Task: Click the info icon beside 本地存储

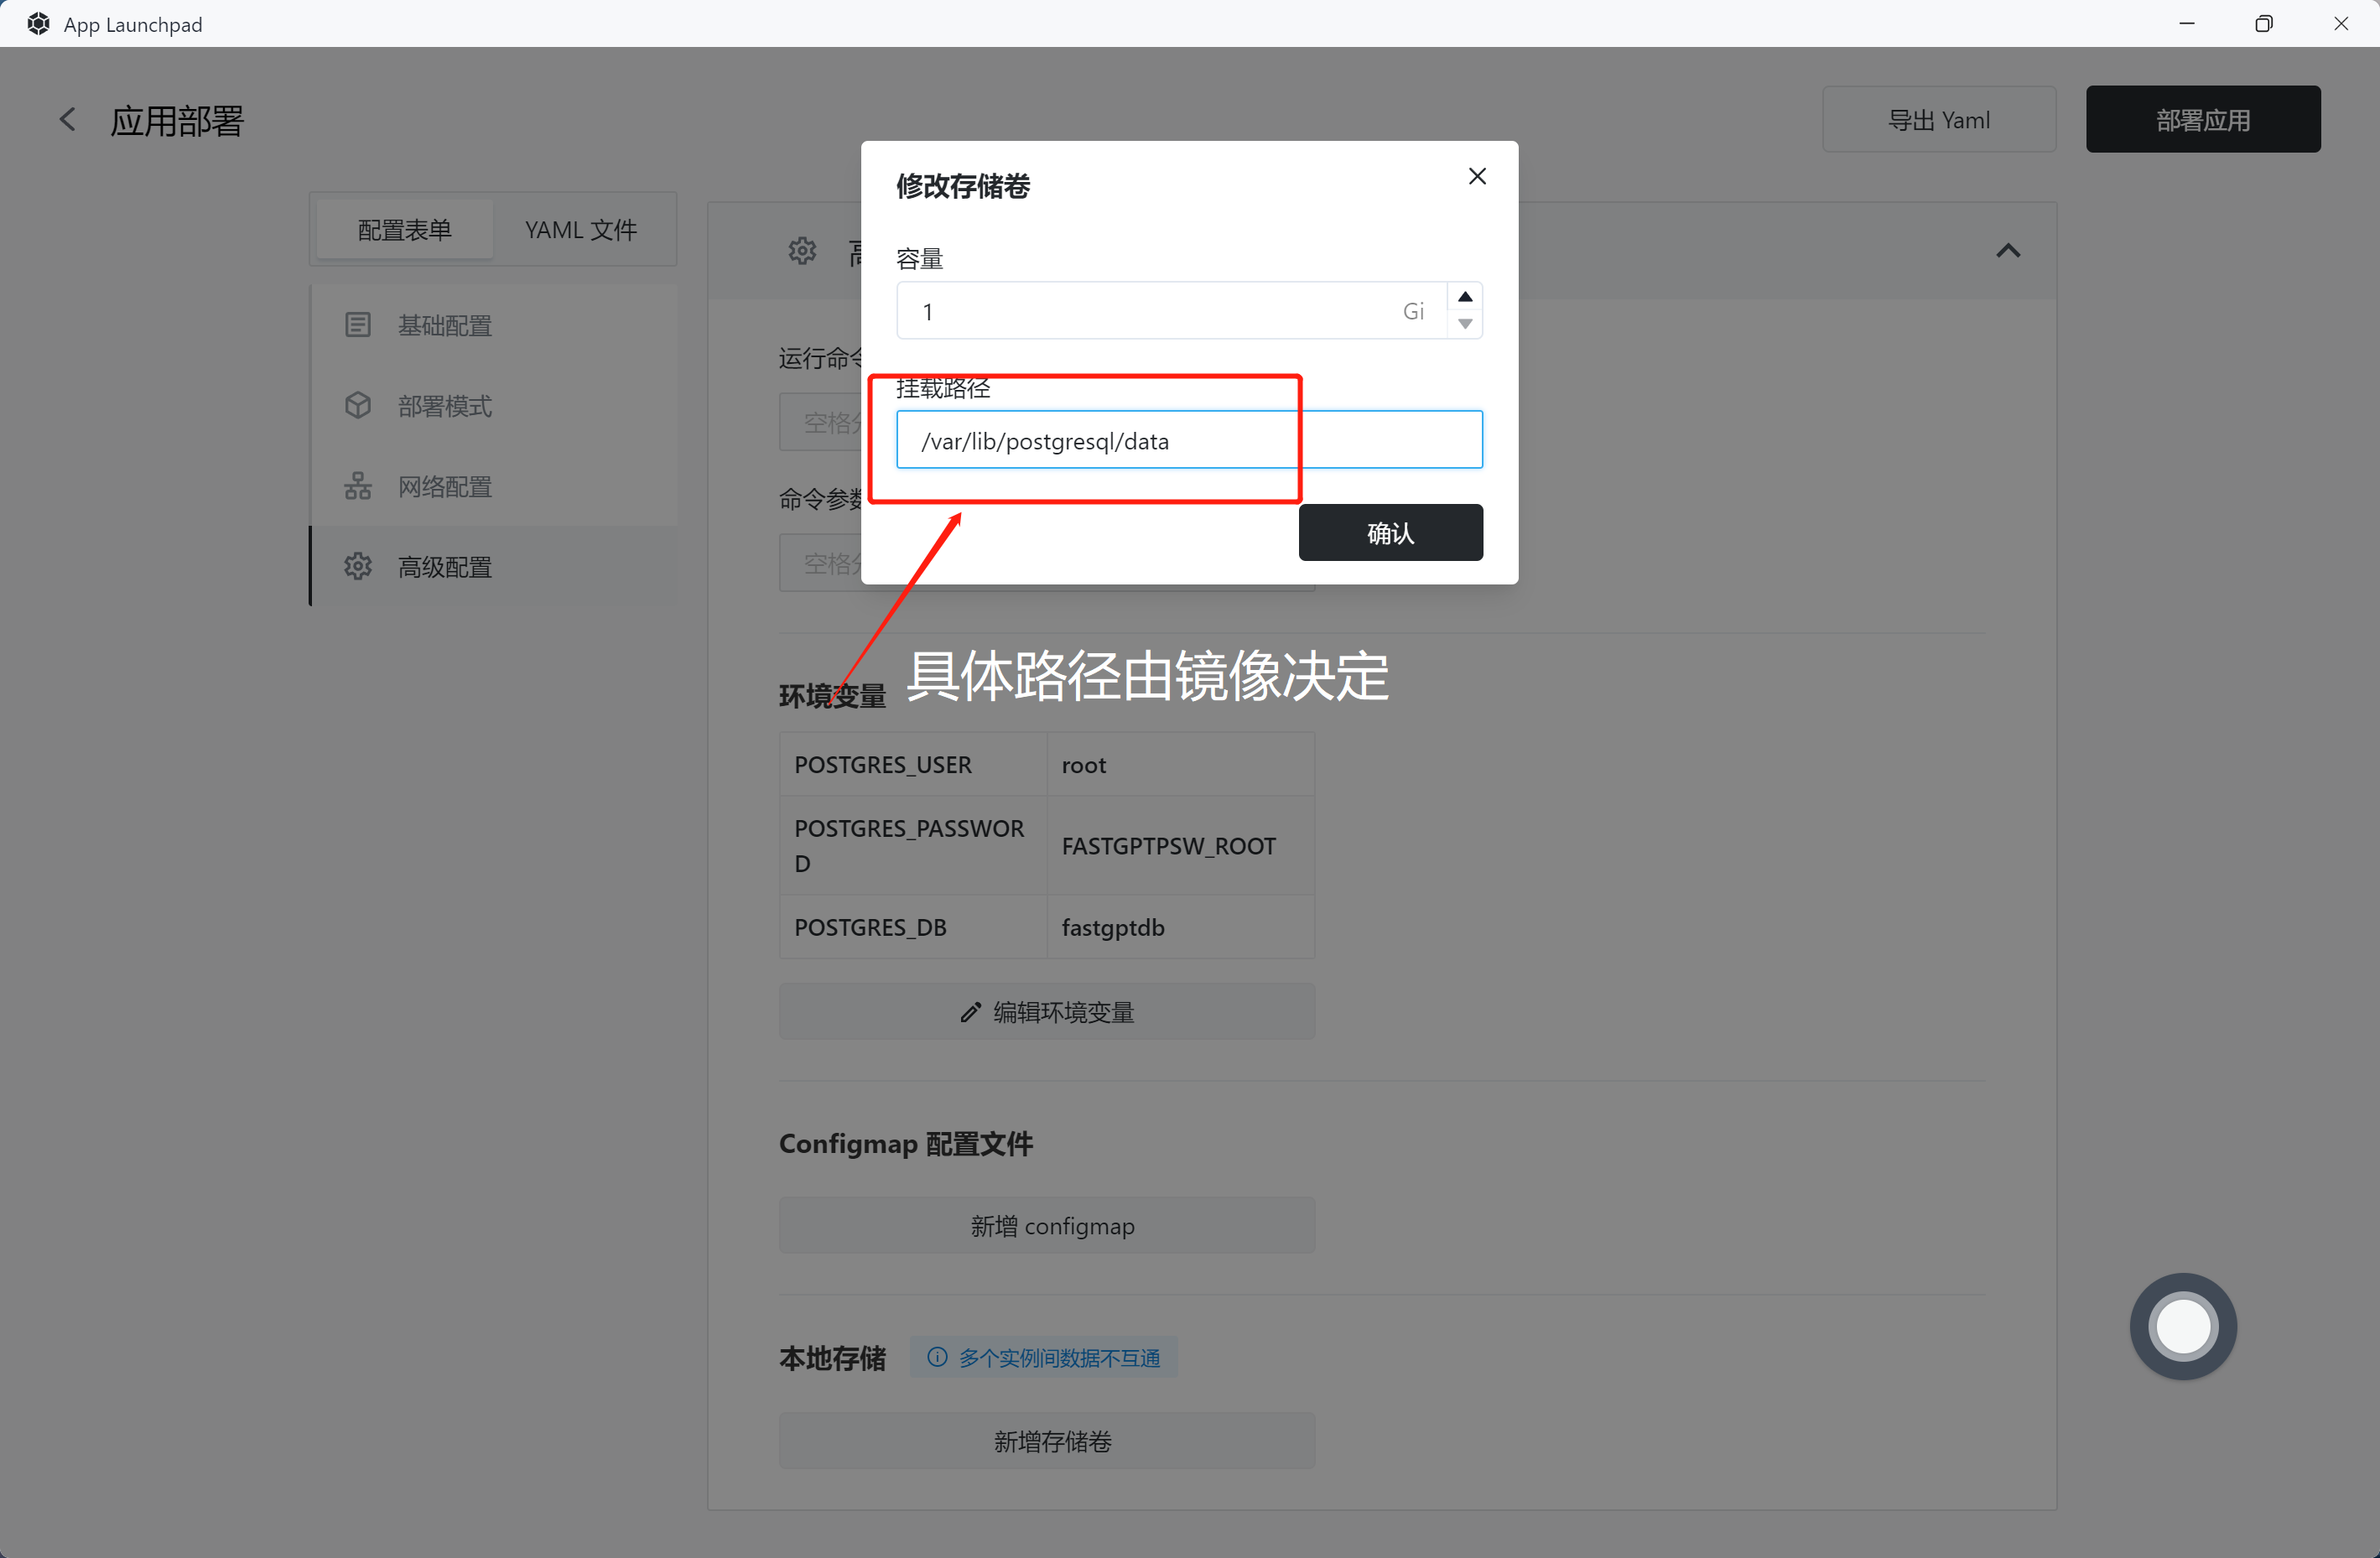Action: (x=937, y=1358)
